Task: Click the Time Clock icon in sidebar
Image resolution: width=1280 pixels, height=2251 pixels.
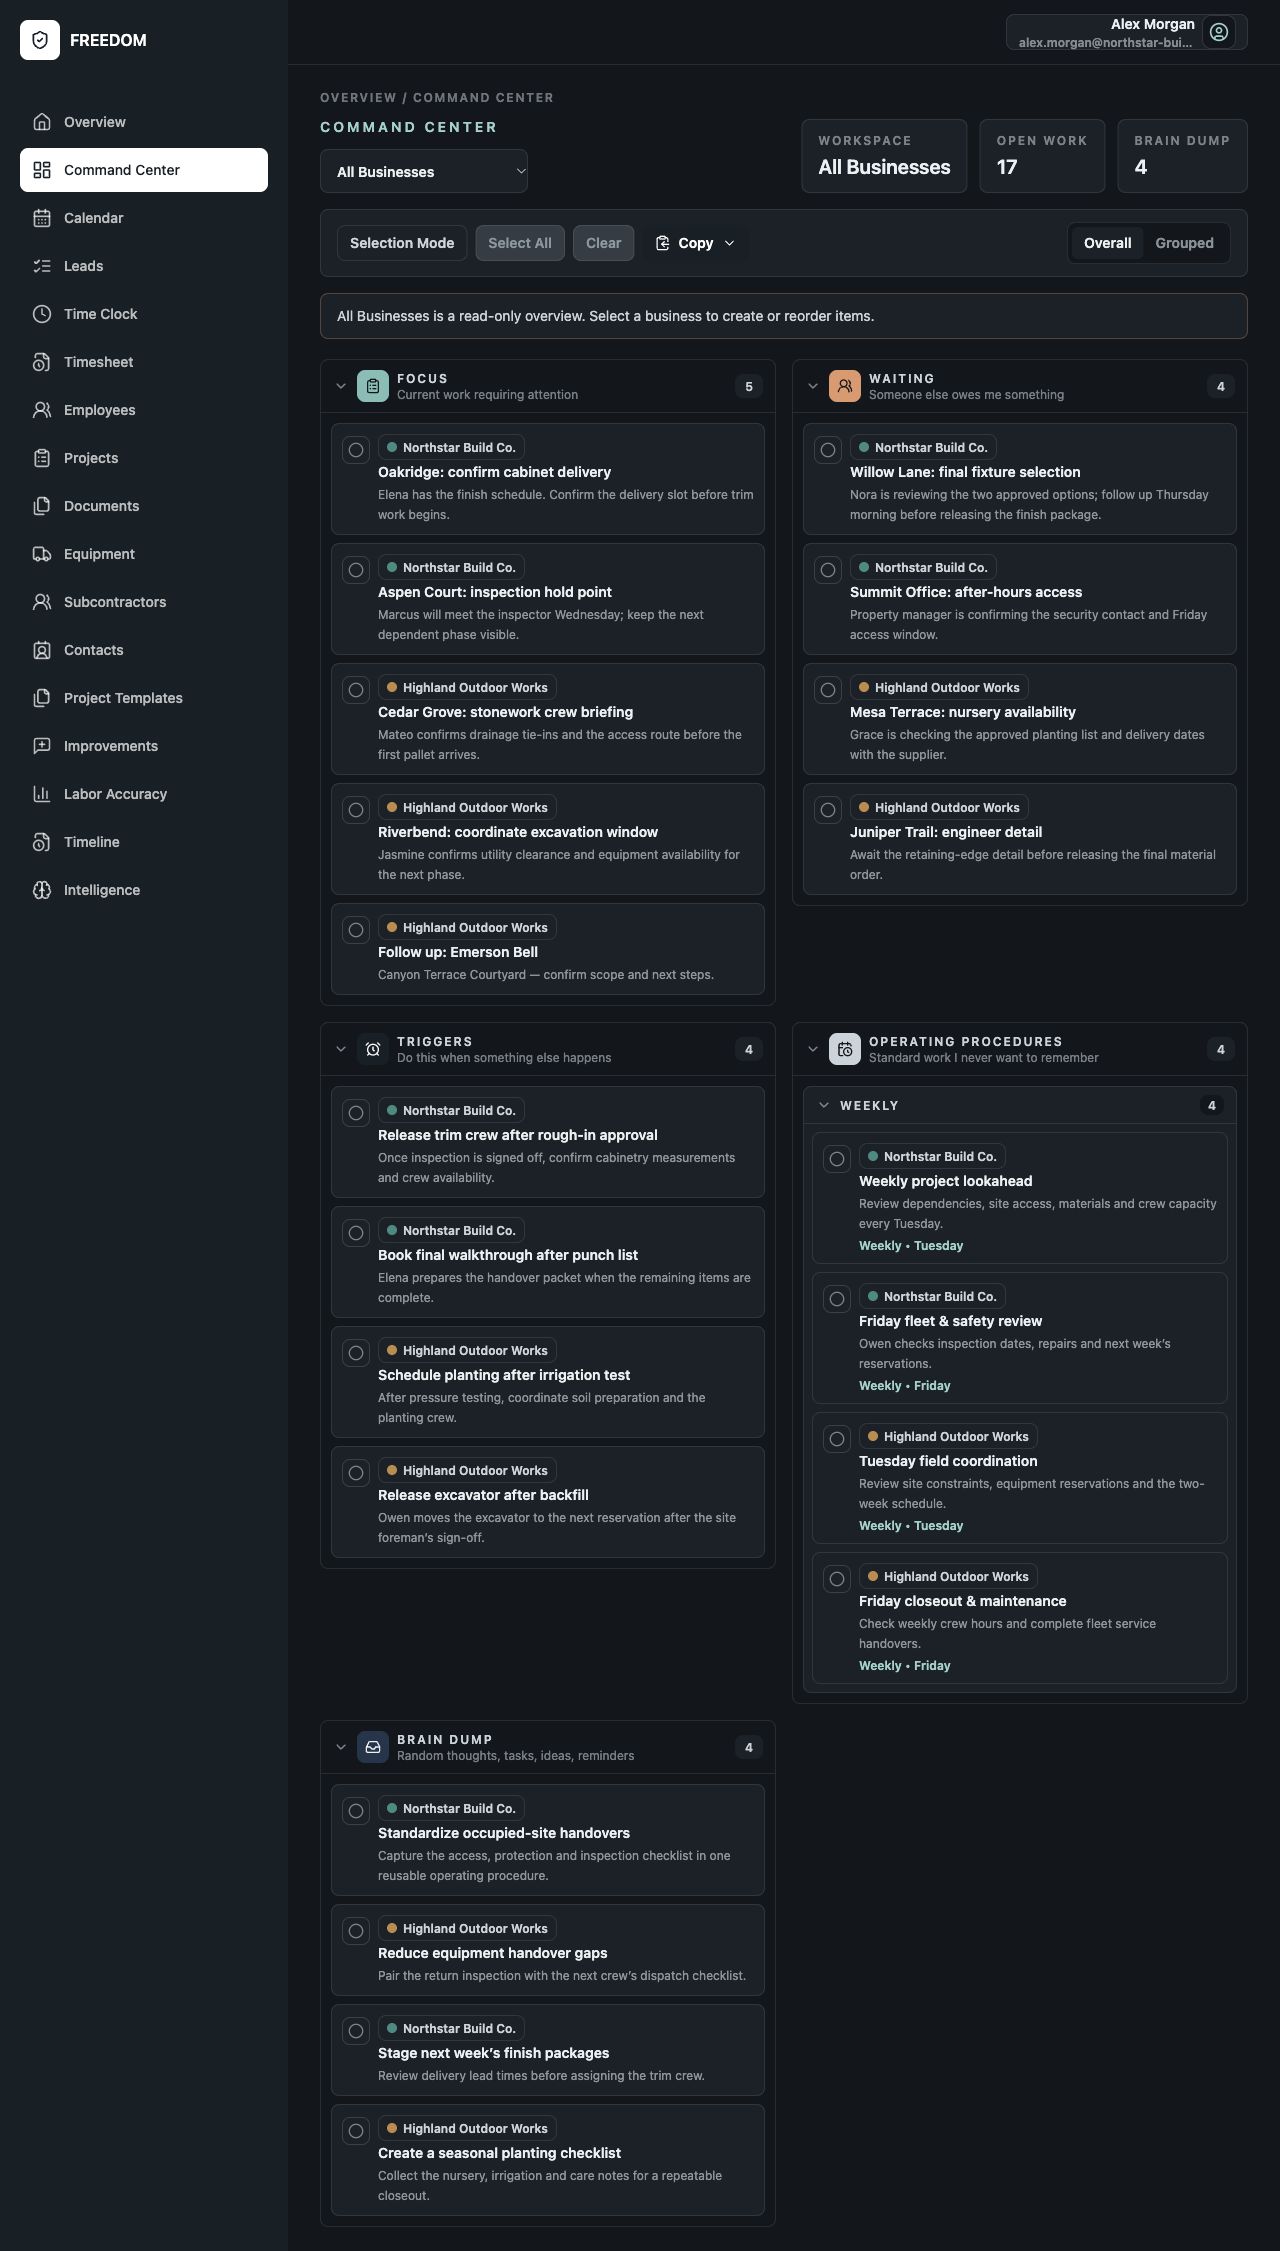Action: click(42, 314)
